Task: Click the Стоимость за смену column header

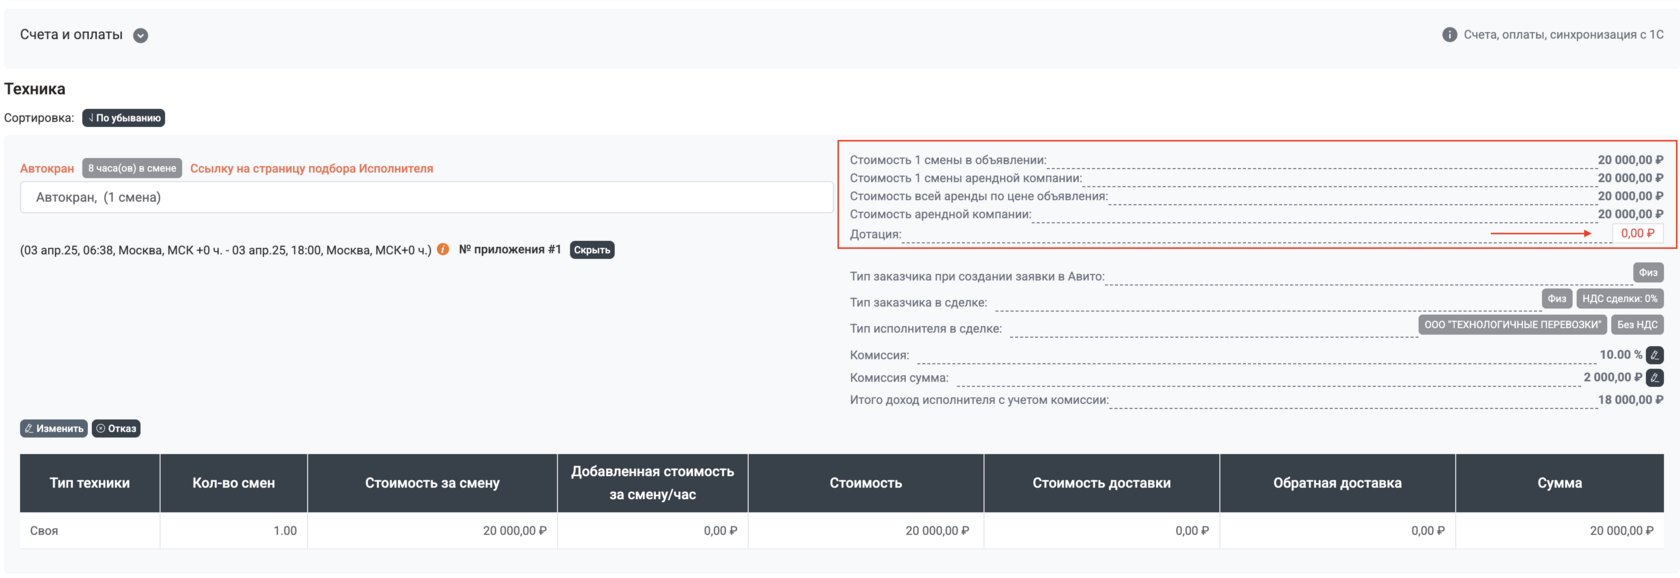Action: 432,483
